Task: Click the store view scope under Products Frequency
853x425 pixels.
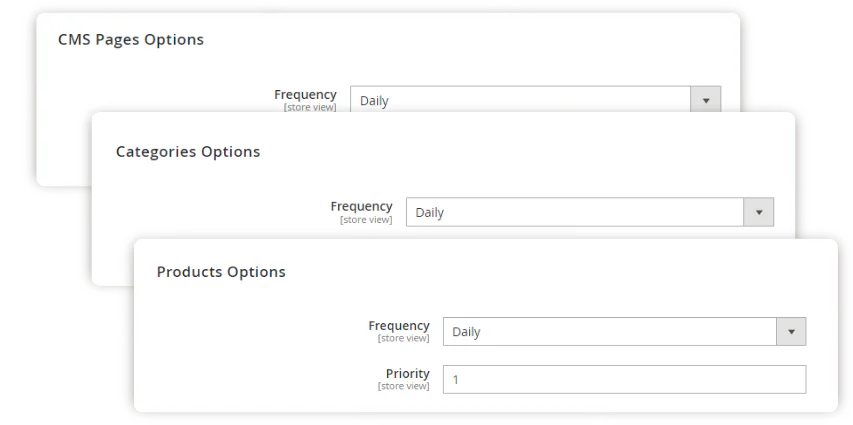Action: coord(403,338)
